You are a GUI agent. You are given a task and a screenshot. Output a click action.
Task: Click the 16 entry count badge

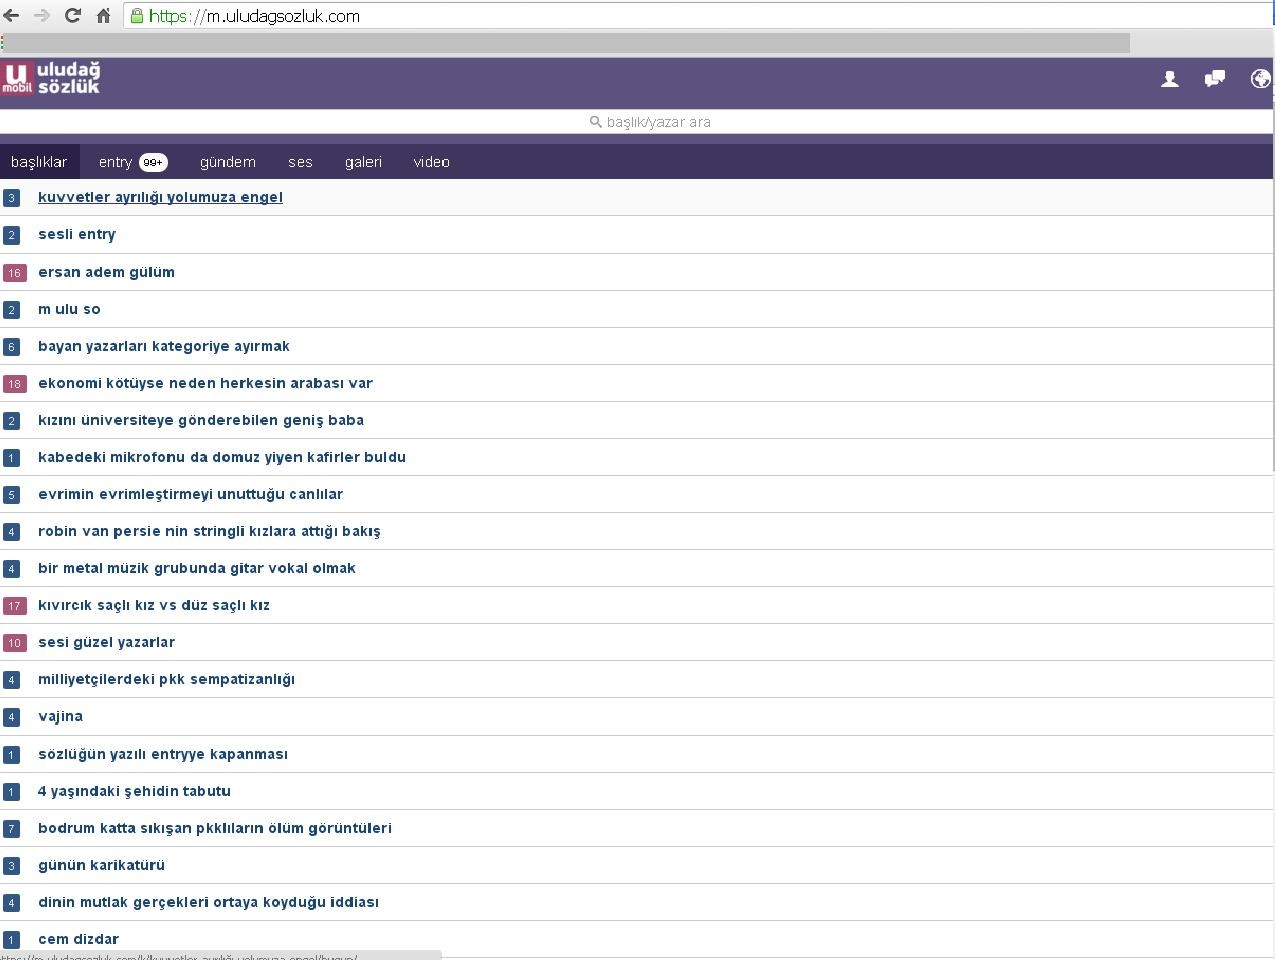[14, 273]
